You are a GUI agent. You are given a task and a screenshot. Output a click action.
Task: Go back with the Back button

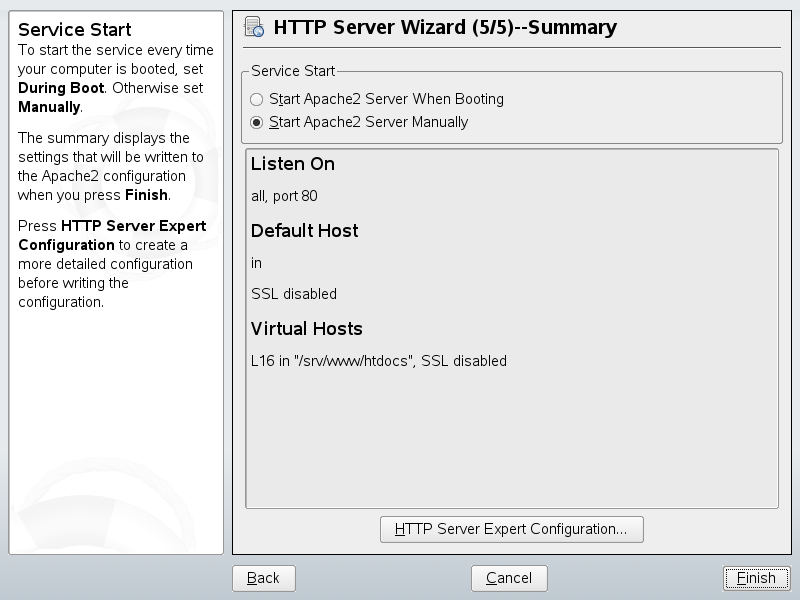click(x=263, y=578)
